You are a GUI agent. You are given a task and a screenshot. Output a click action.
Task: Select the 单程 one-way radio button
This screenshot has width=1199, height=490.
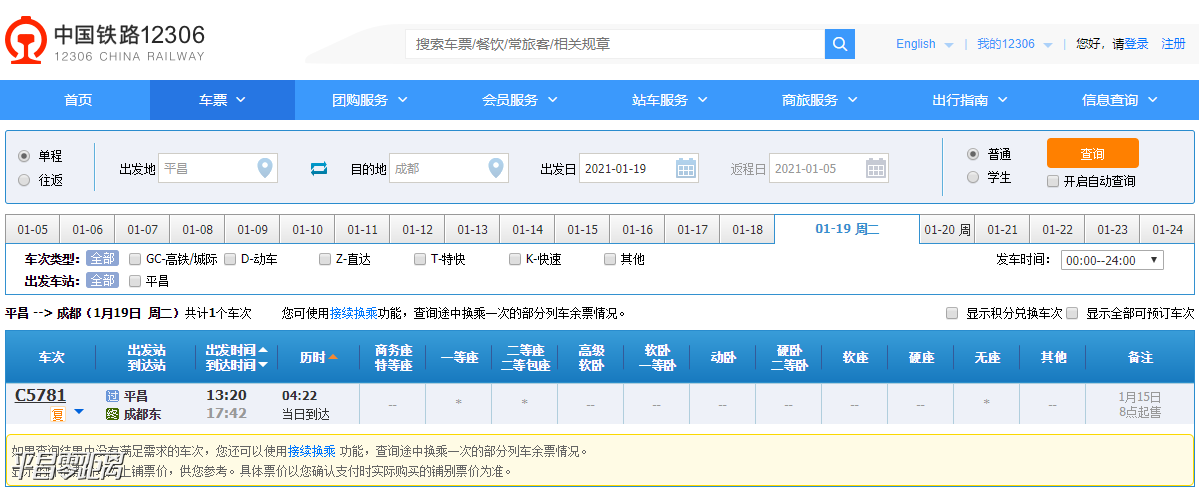[x=24, y=156]
